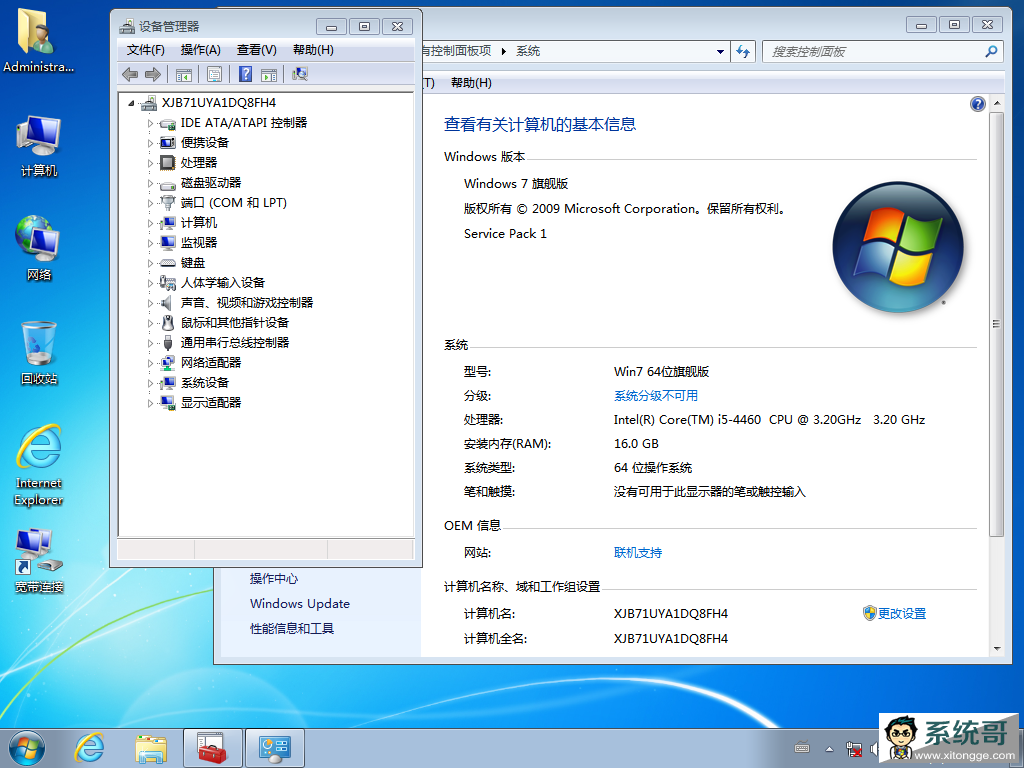Select the Administrator folder desktop icon
1024x768 pixels.
point(38,40)
